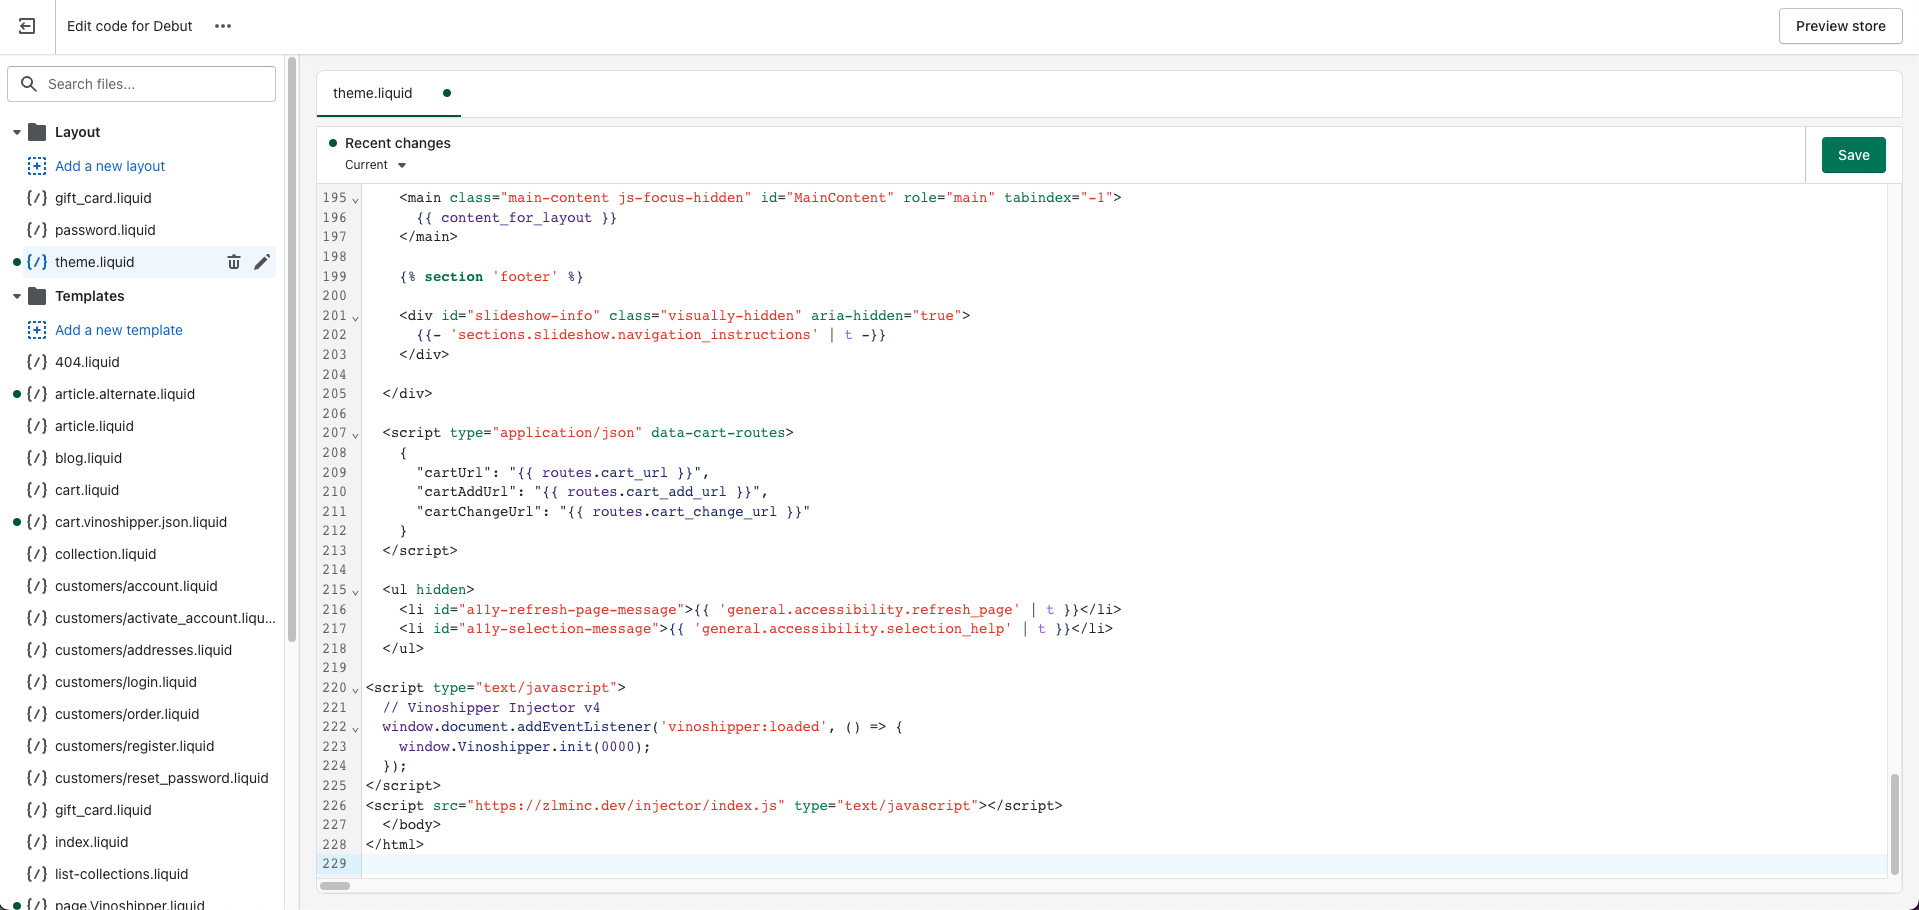
Task: Open gift_card.liquid in Templates folder
Action: (x=103, y=810)
